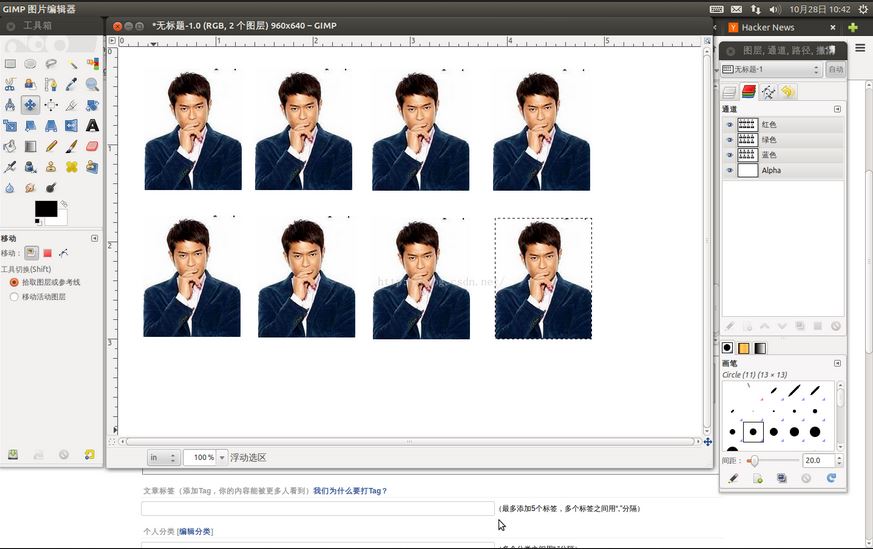This screenshot has height=549, width=873.
Task: Click the 文章标签 tag input field
Action: click(x=318, y=508)
